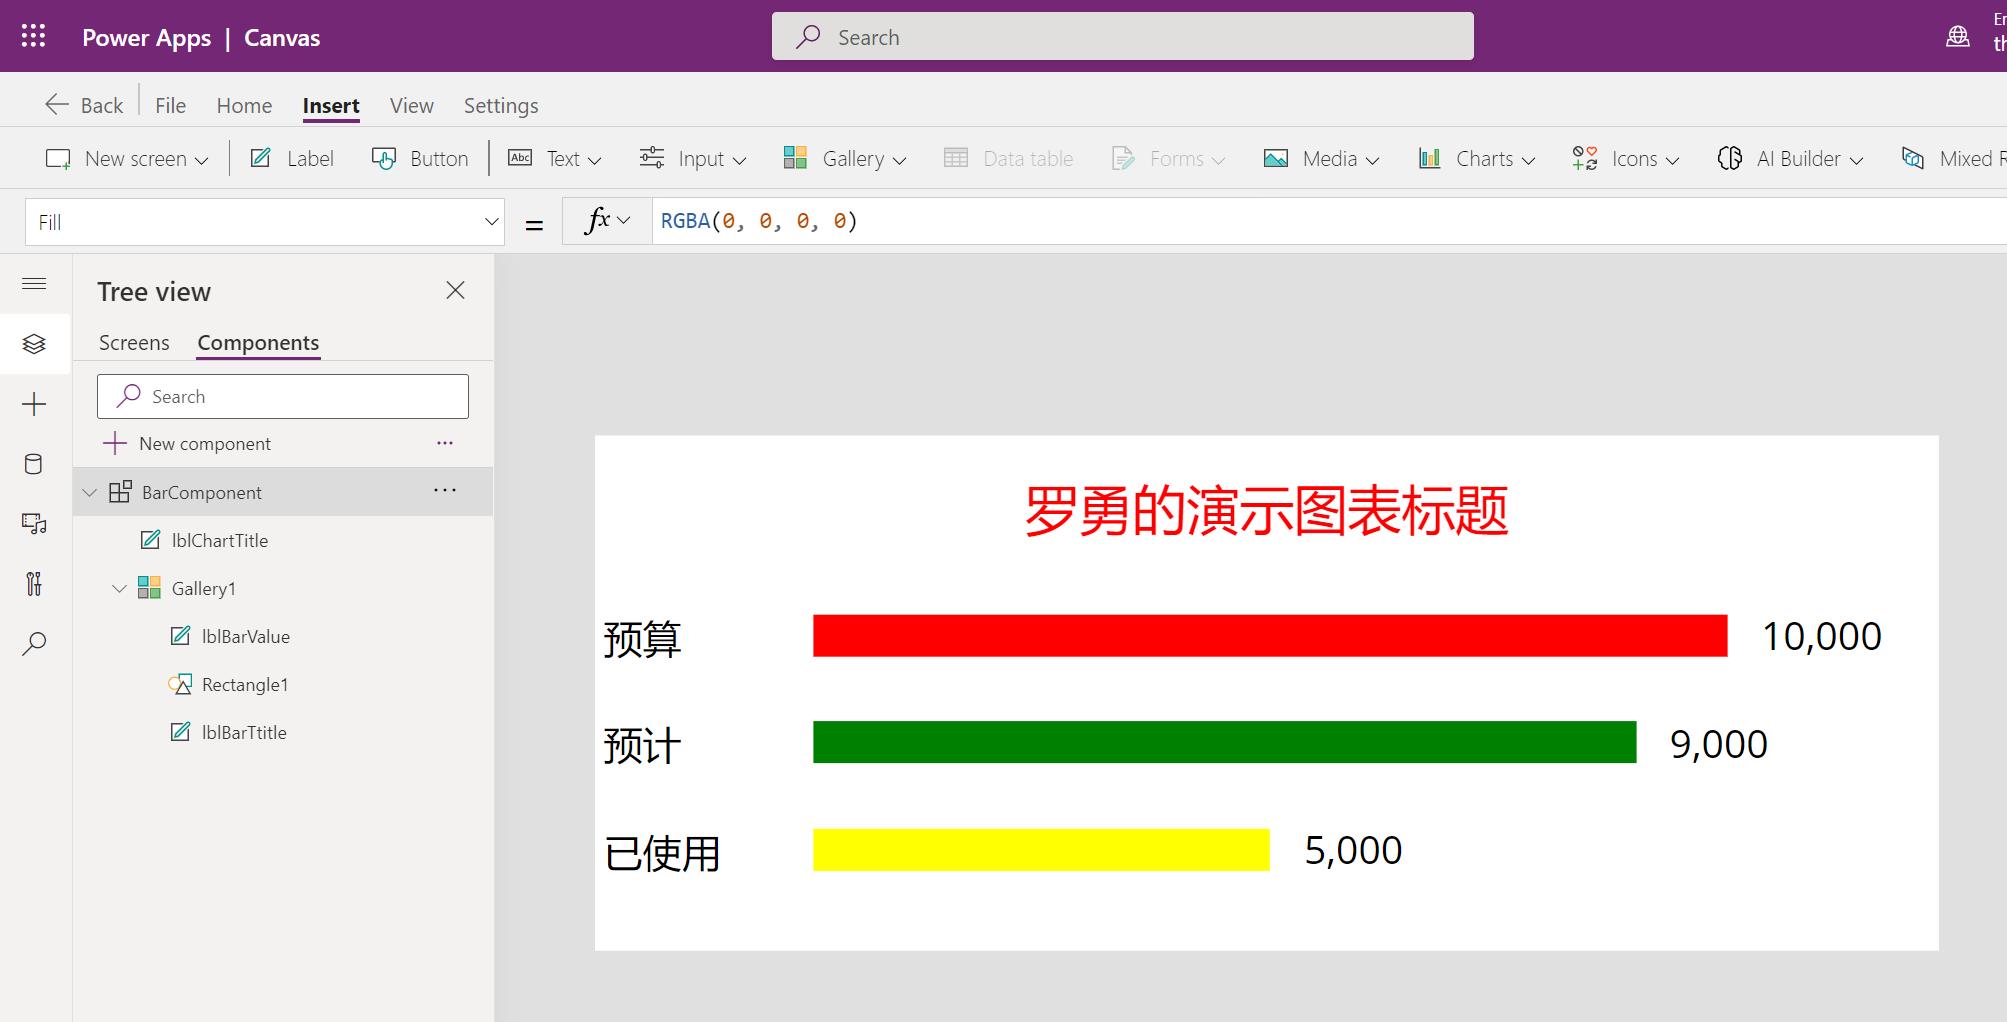Select the Components tab
Viewport: 2007px width, 1022px height.
pos(258,342)
